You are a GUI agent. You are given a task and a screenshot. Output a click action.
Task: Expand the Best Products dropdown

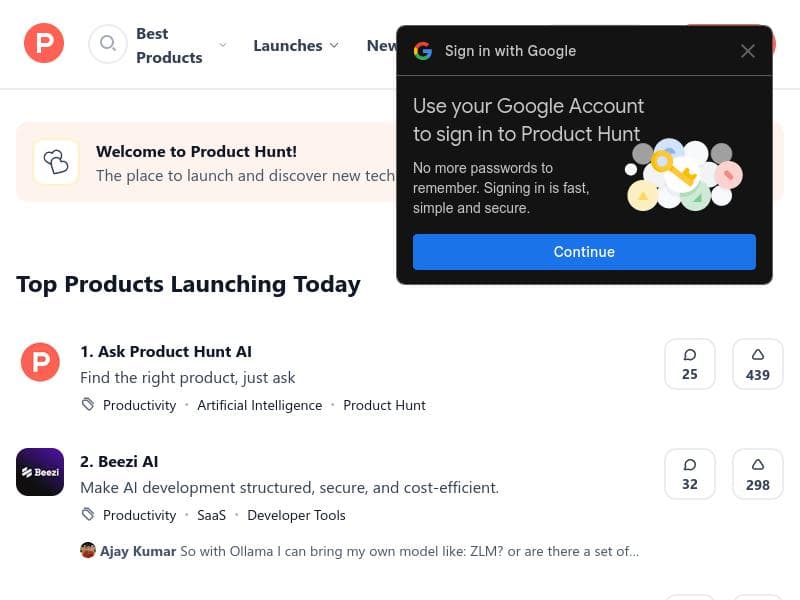tap(222, 45)
